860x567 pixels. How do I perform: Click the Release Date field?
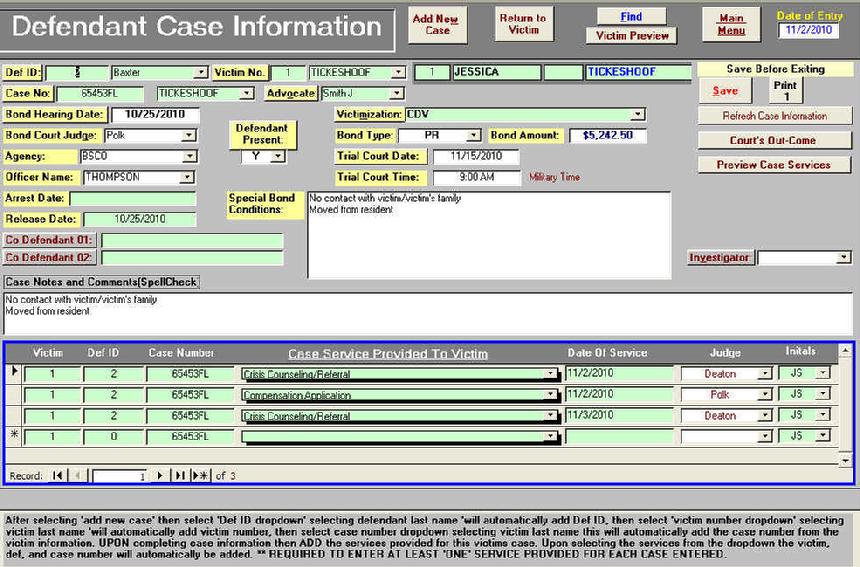point(139,219)
